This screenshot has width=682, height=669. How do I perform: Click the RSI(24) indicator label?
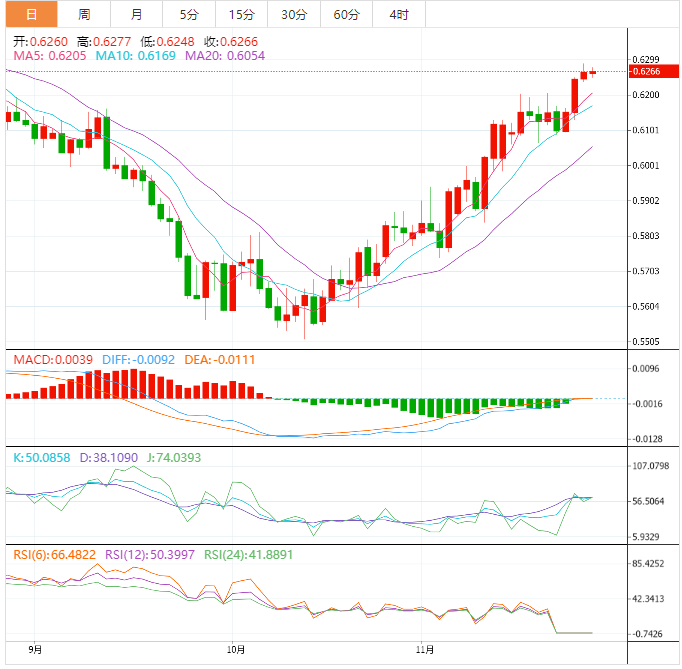coord(247,554)
